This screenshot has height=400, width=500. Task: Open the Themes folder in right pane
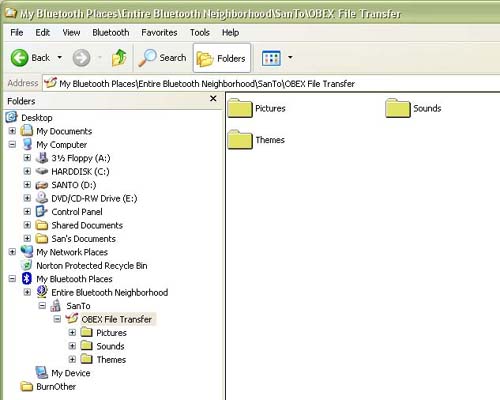tap(256, 140)
